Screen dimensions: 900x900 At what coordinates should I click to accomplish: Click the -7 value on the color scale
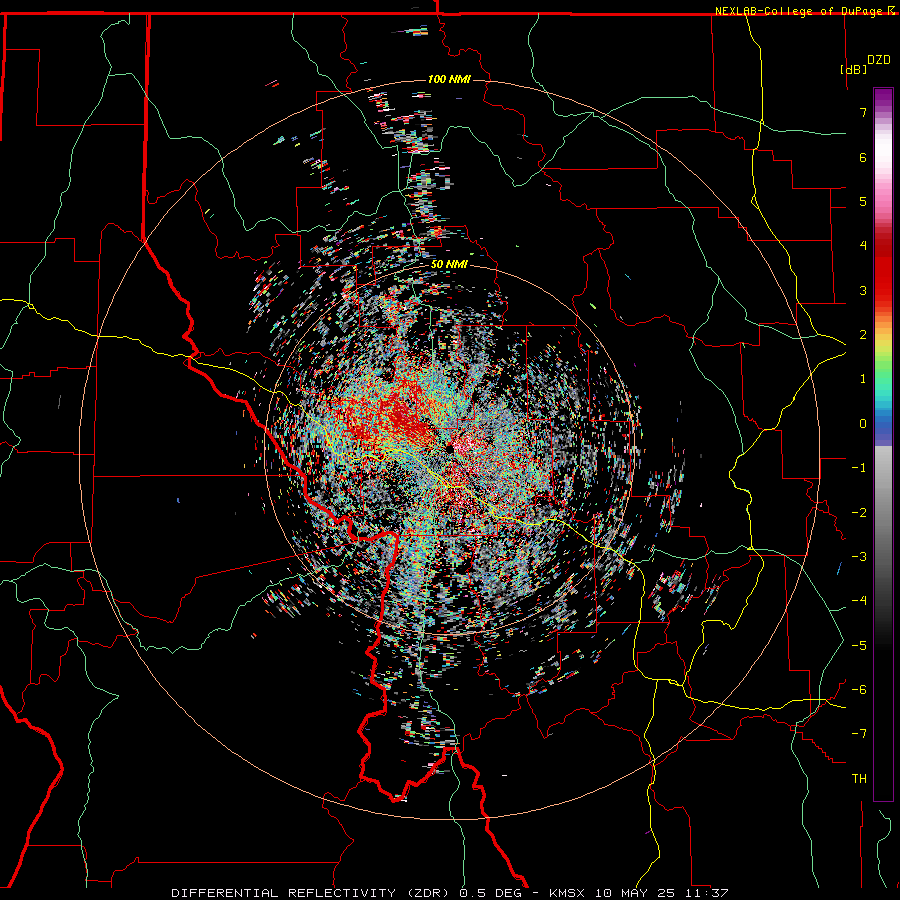point(859,734)
